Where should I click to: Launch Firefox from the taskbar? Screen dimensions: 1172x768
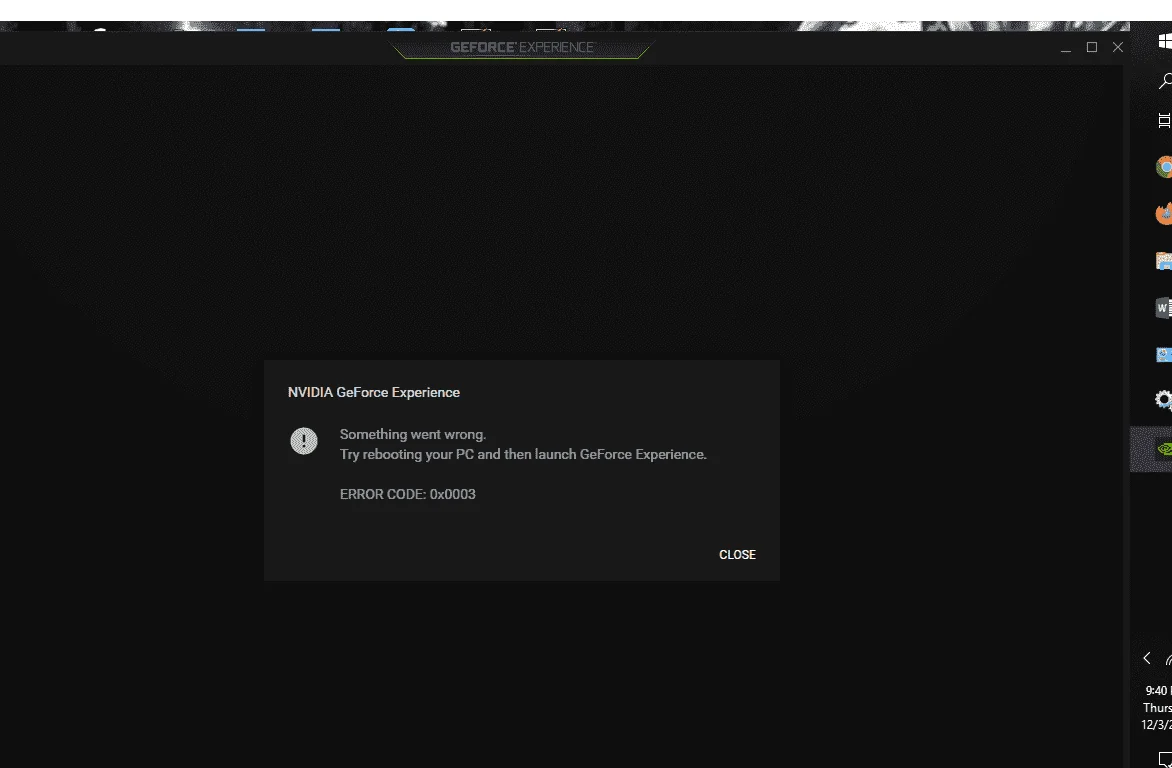point(1164,213)
